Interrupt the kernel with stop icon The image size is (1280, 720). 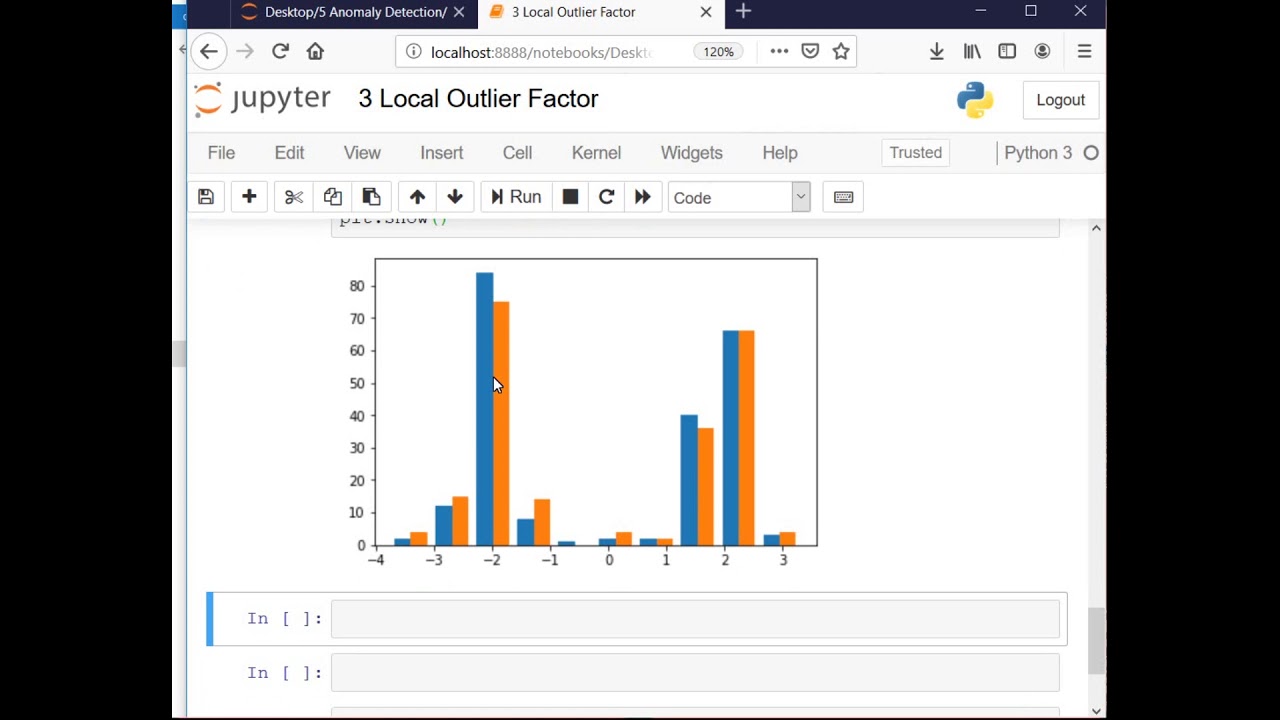pyautogui.click(x=570, y=197)
